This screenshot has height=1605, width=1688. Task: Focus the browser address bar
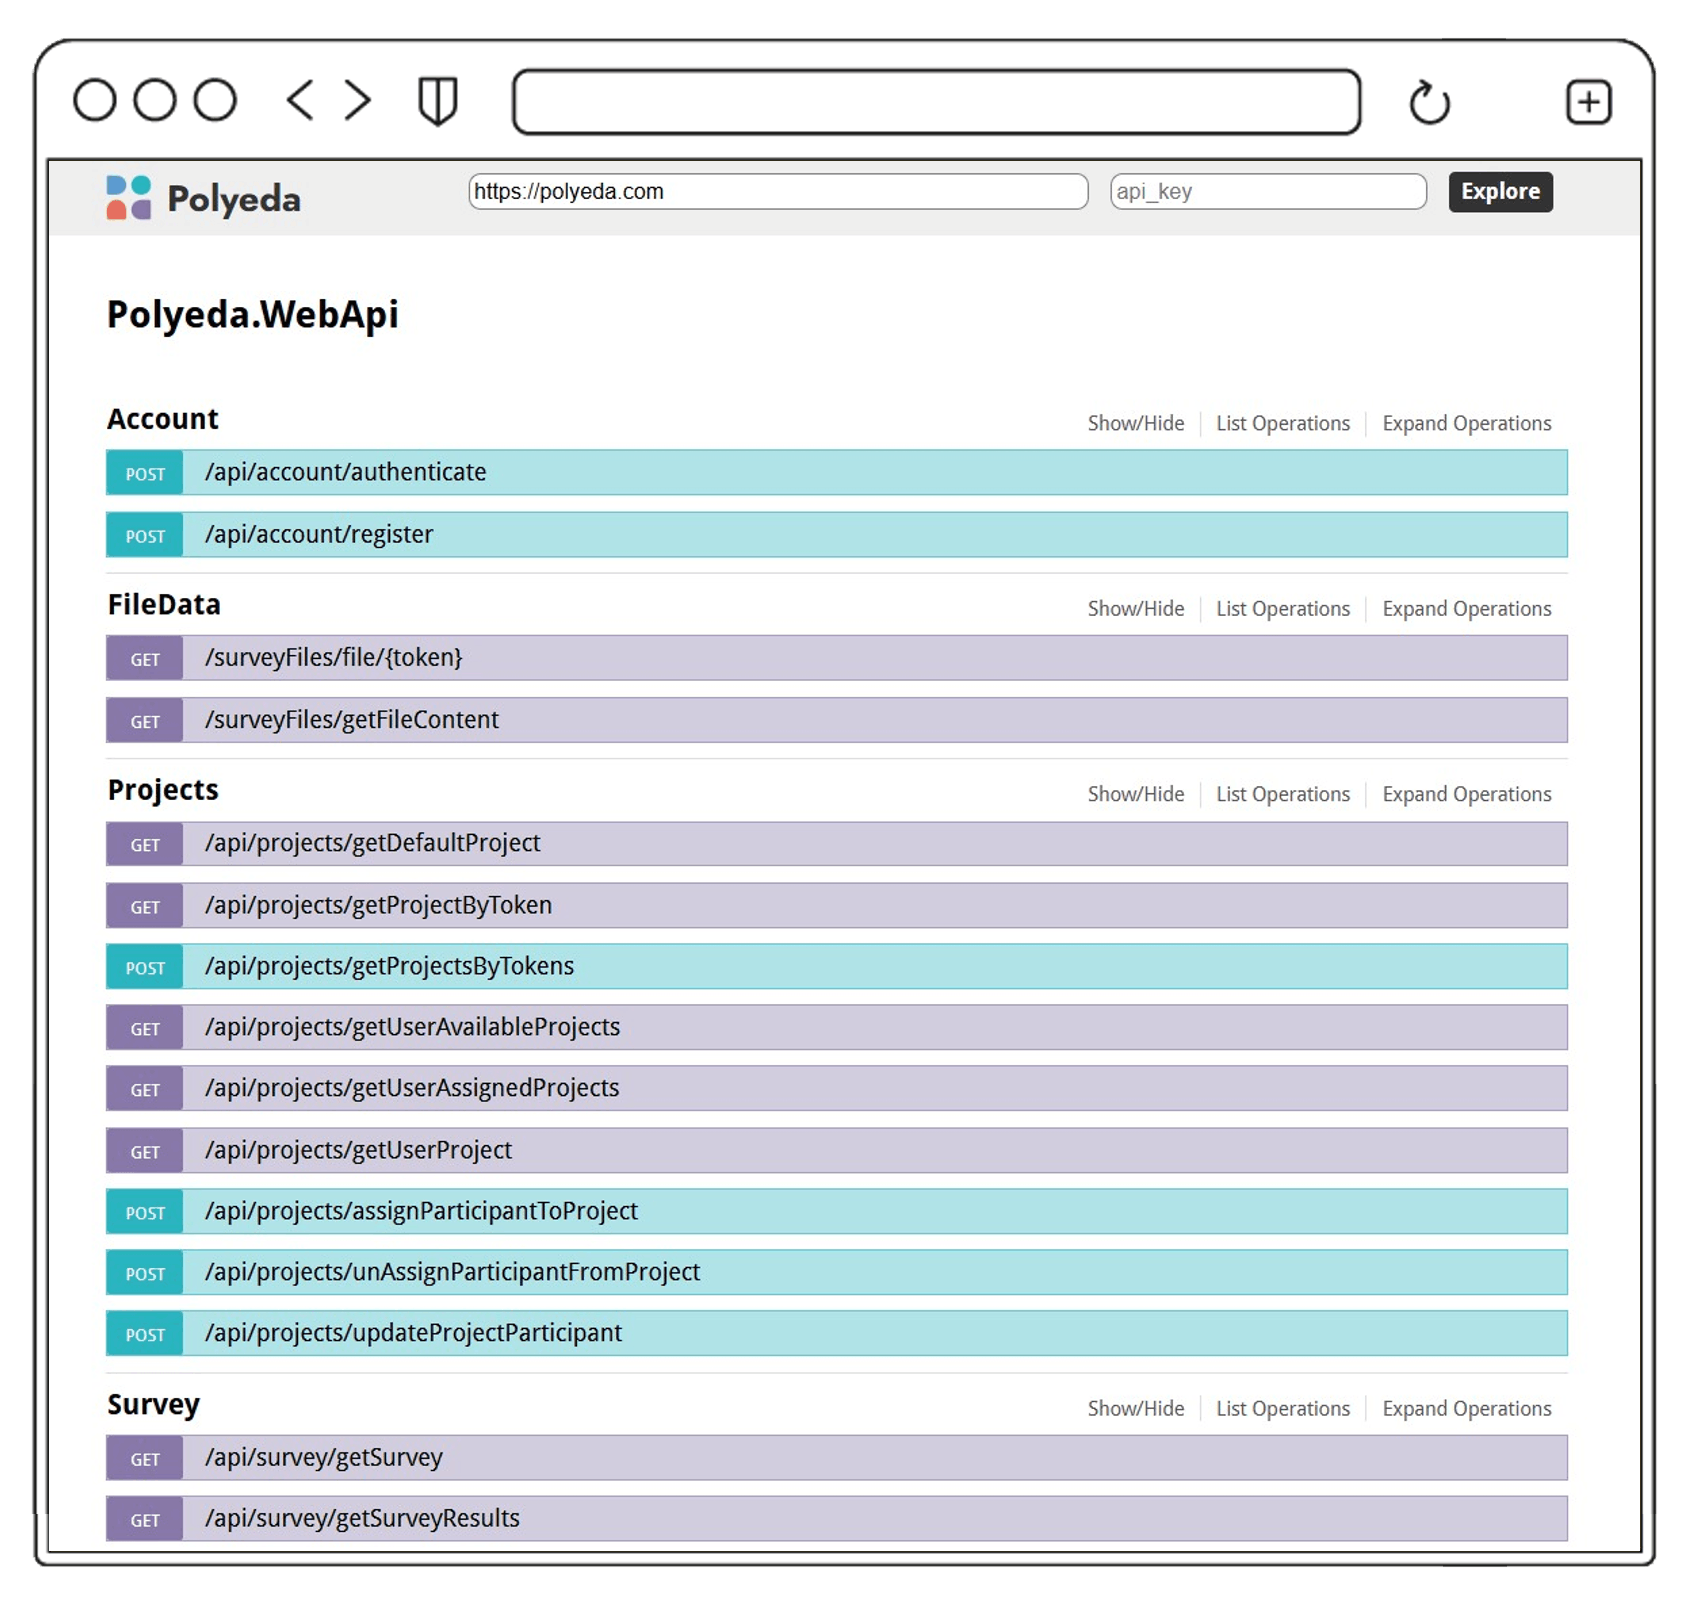point(936,102)
